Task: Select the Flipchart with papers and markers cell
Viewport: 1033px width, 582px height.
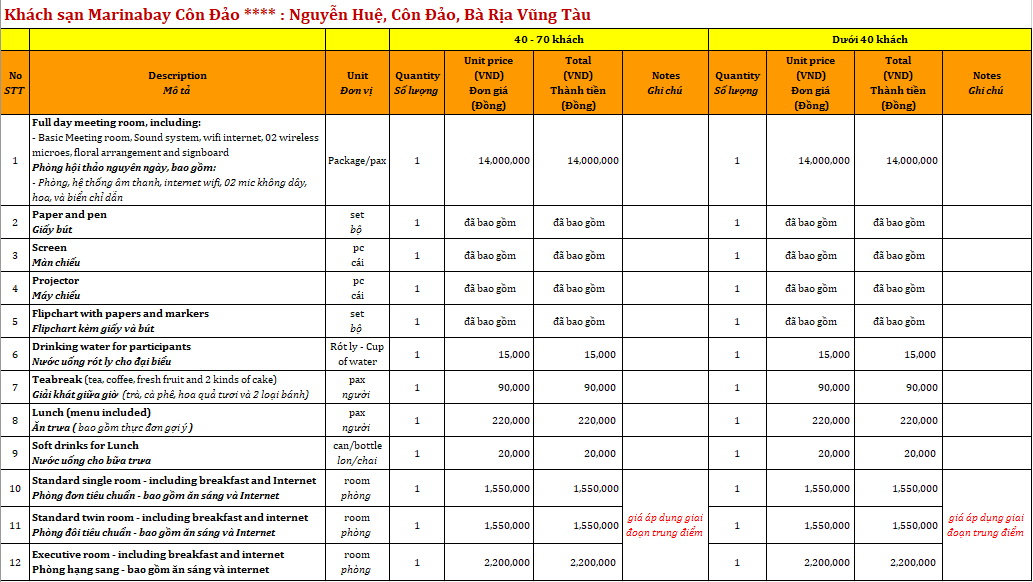Action: pos(177,321)
